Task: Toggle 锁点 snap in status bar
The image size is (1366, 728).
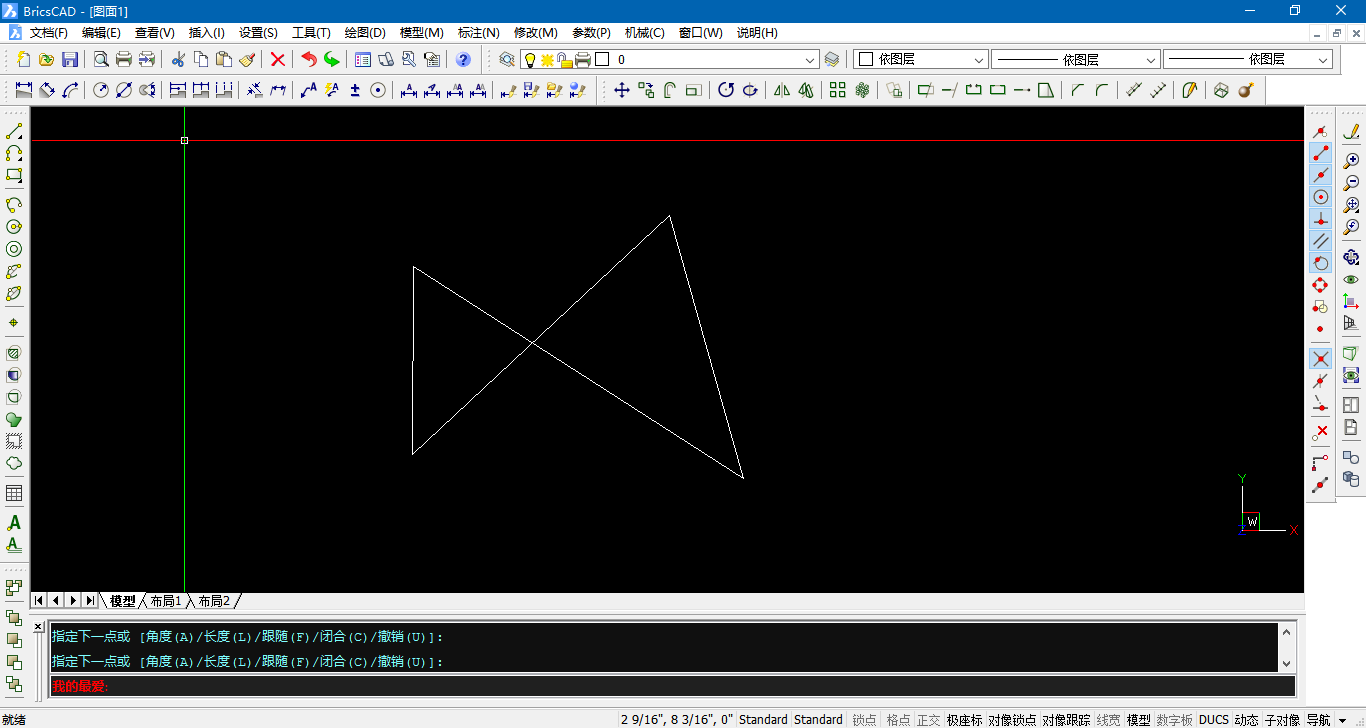Action: pyautogui.click(x=864, y=720)
